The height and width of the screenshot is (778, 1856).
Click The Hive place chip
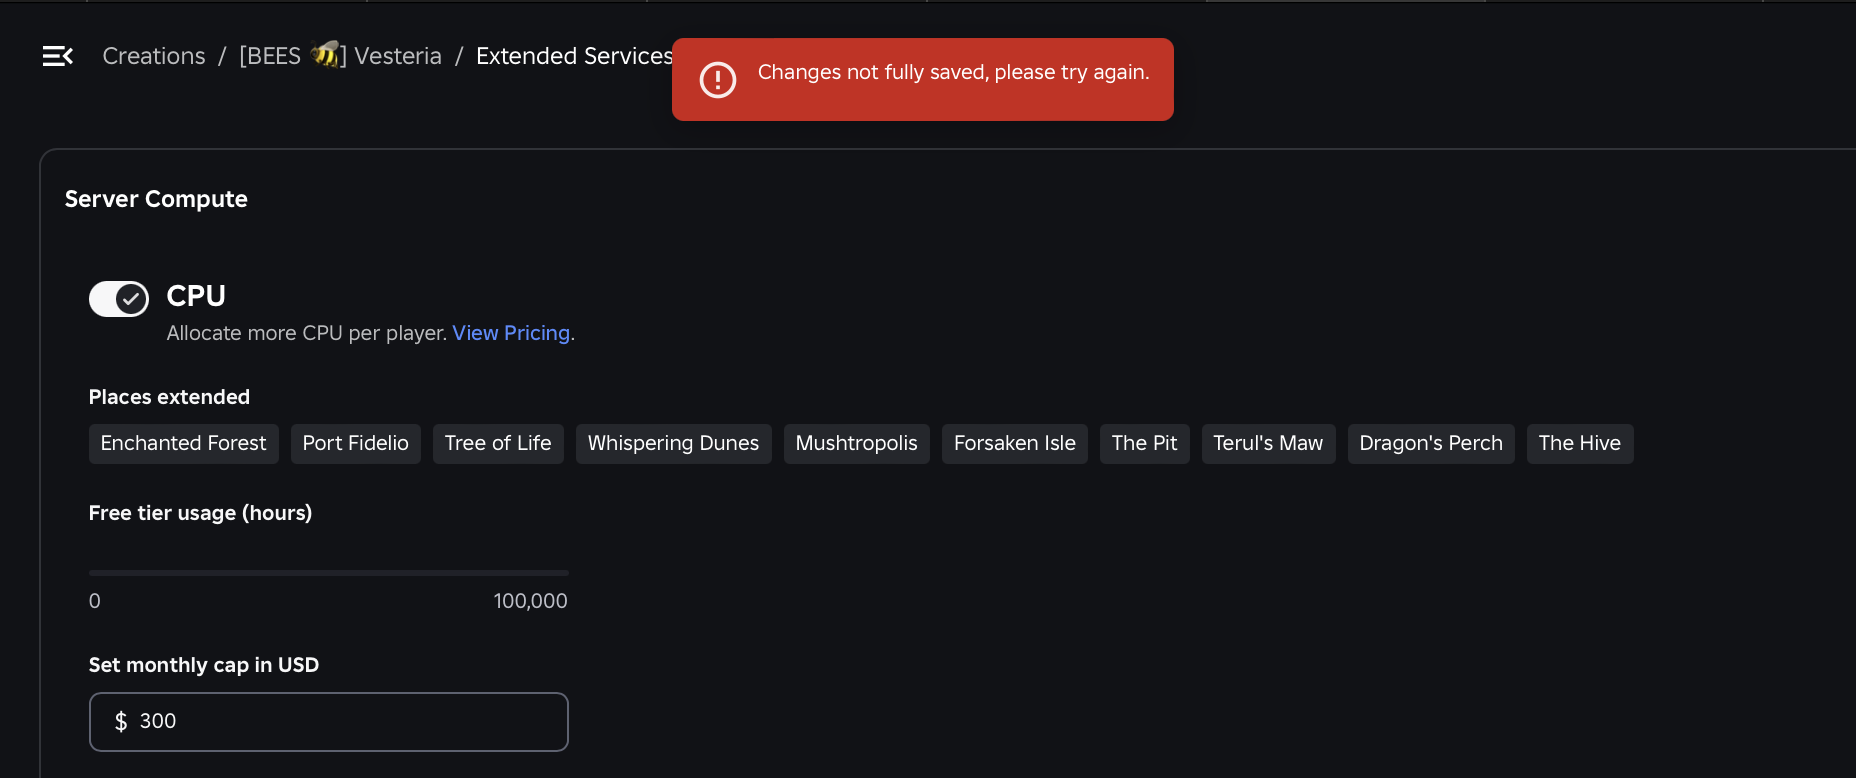click(1580, 443)
